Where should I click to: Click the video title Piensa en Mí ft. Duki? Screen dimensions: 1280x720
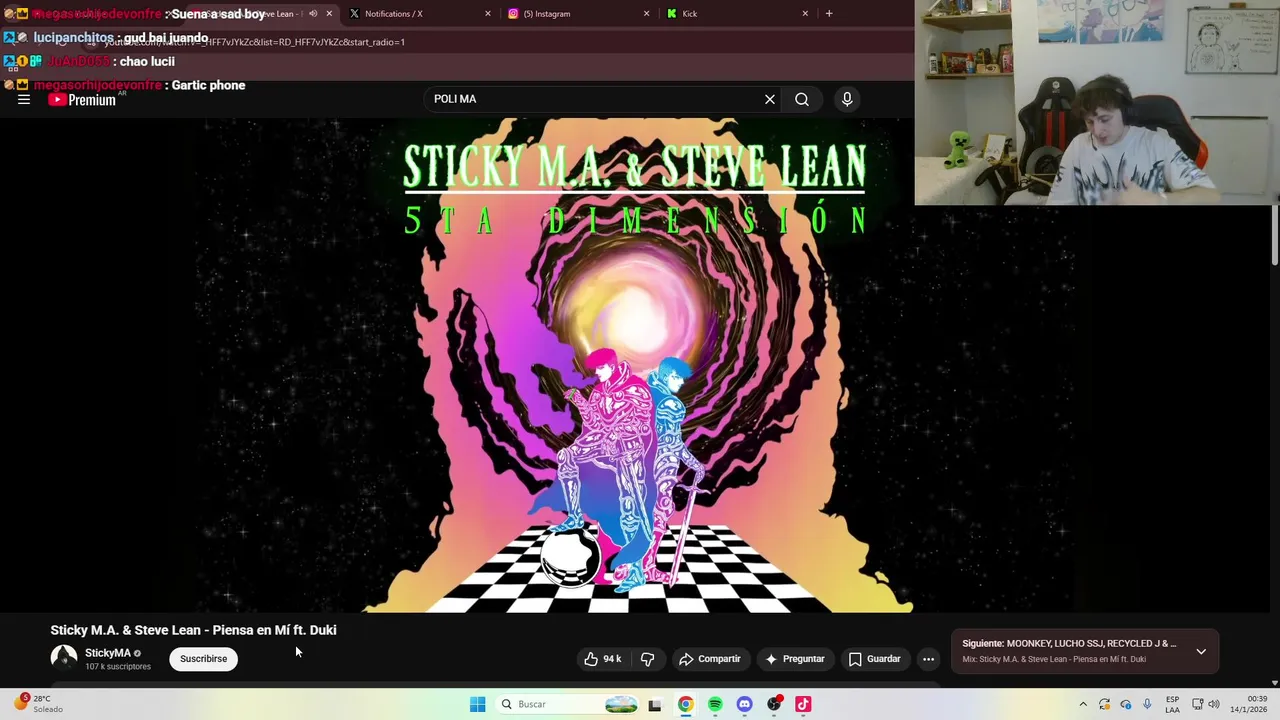click(193, 630)
